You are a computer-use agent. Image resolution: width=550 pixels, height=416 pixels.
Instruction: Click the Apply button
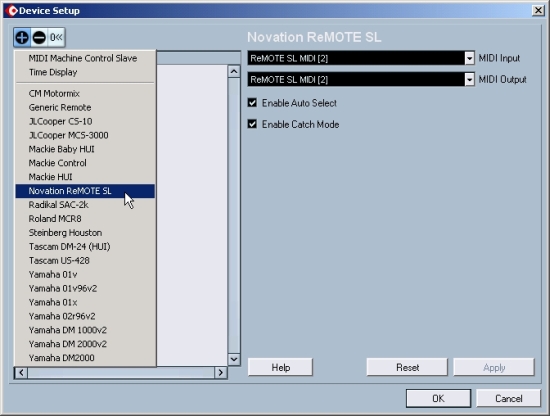point(494,367)
